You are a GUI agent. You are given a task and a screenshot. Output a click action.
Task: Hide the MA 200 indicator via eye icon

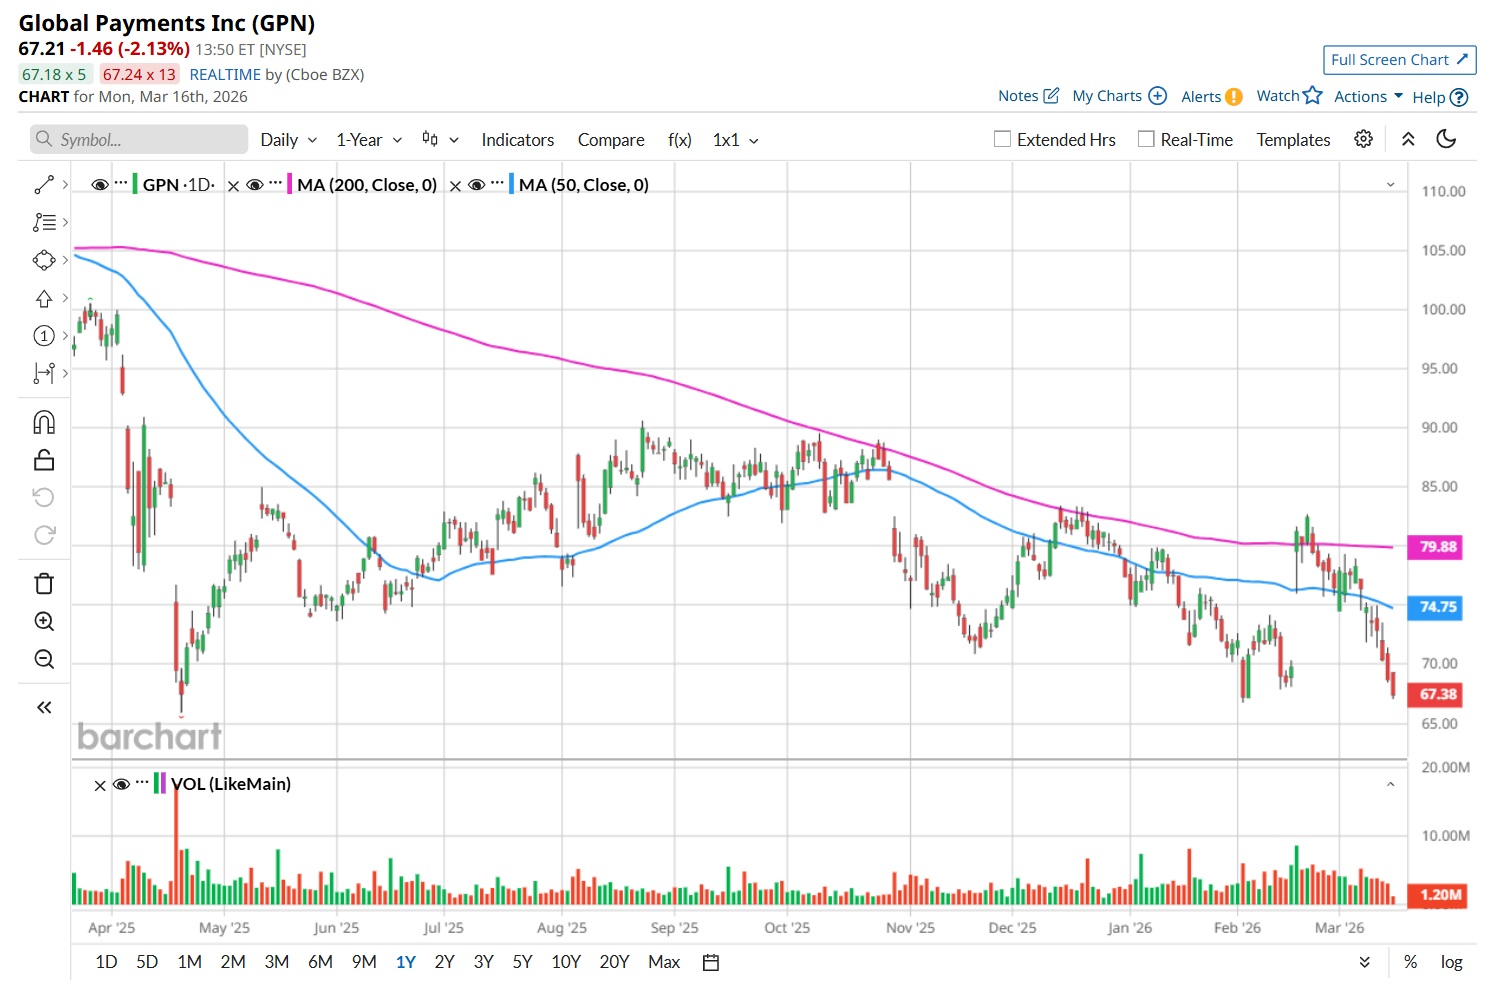pyautogui.click(x=255, y=185)
